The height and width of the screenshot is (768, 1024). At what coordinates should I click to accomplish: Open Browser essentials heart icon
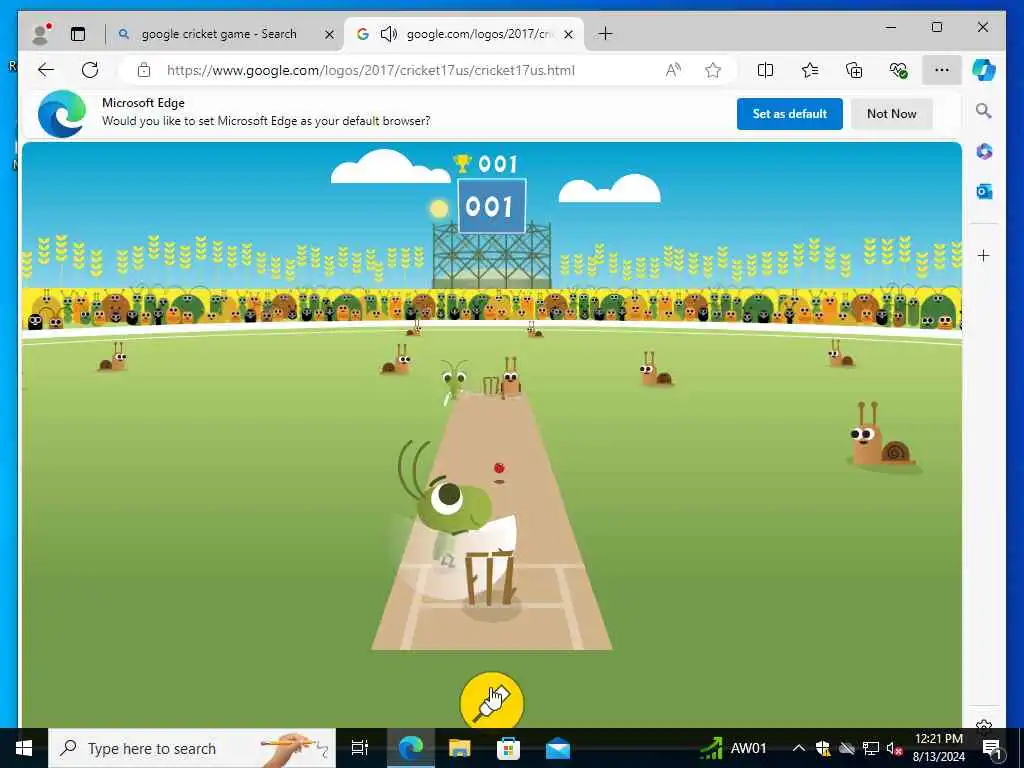point(899,70)
